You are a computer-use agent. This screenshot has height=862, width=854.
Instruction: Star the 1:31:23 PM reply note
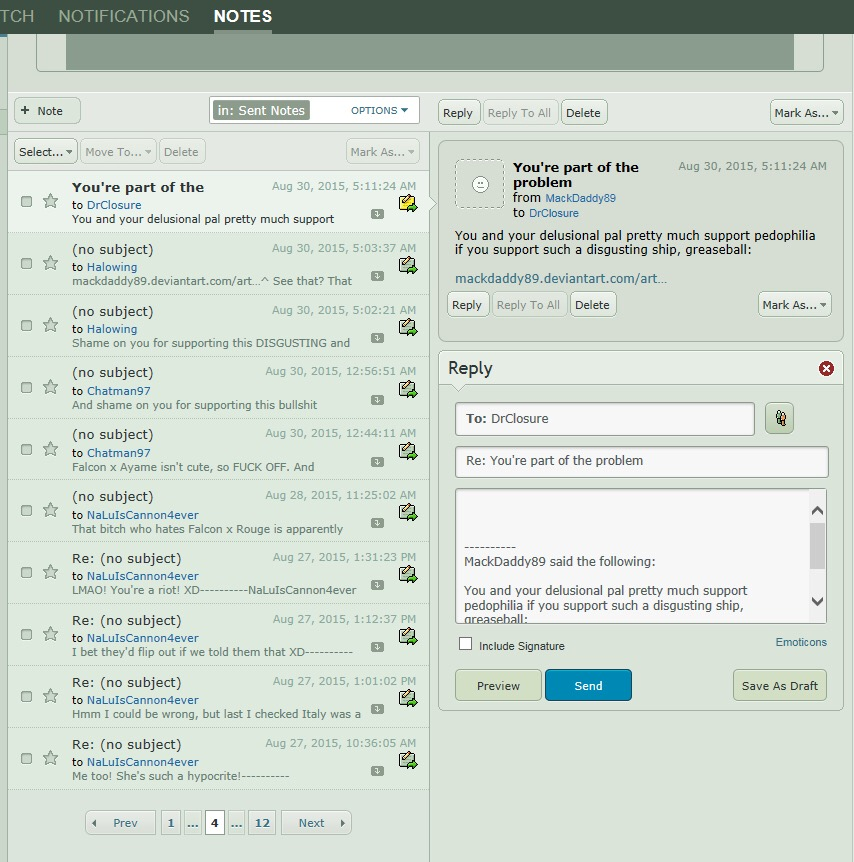[x=51, y=573]
